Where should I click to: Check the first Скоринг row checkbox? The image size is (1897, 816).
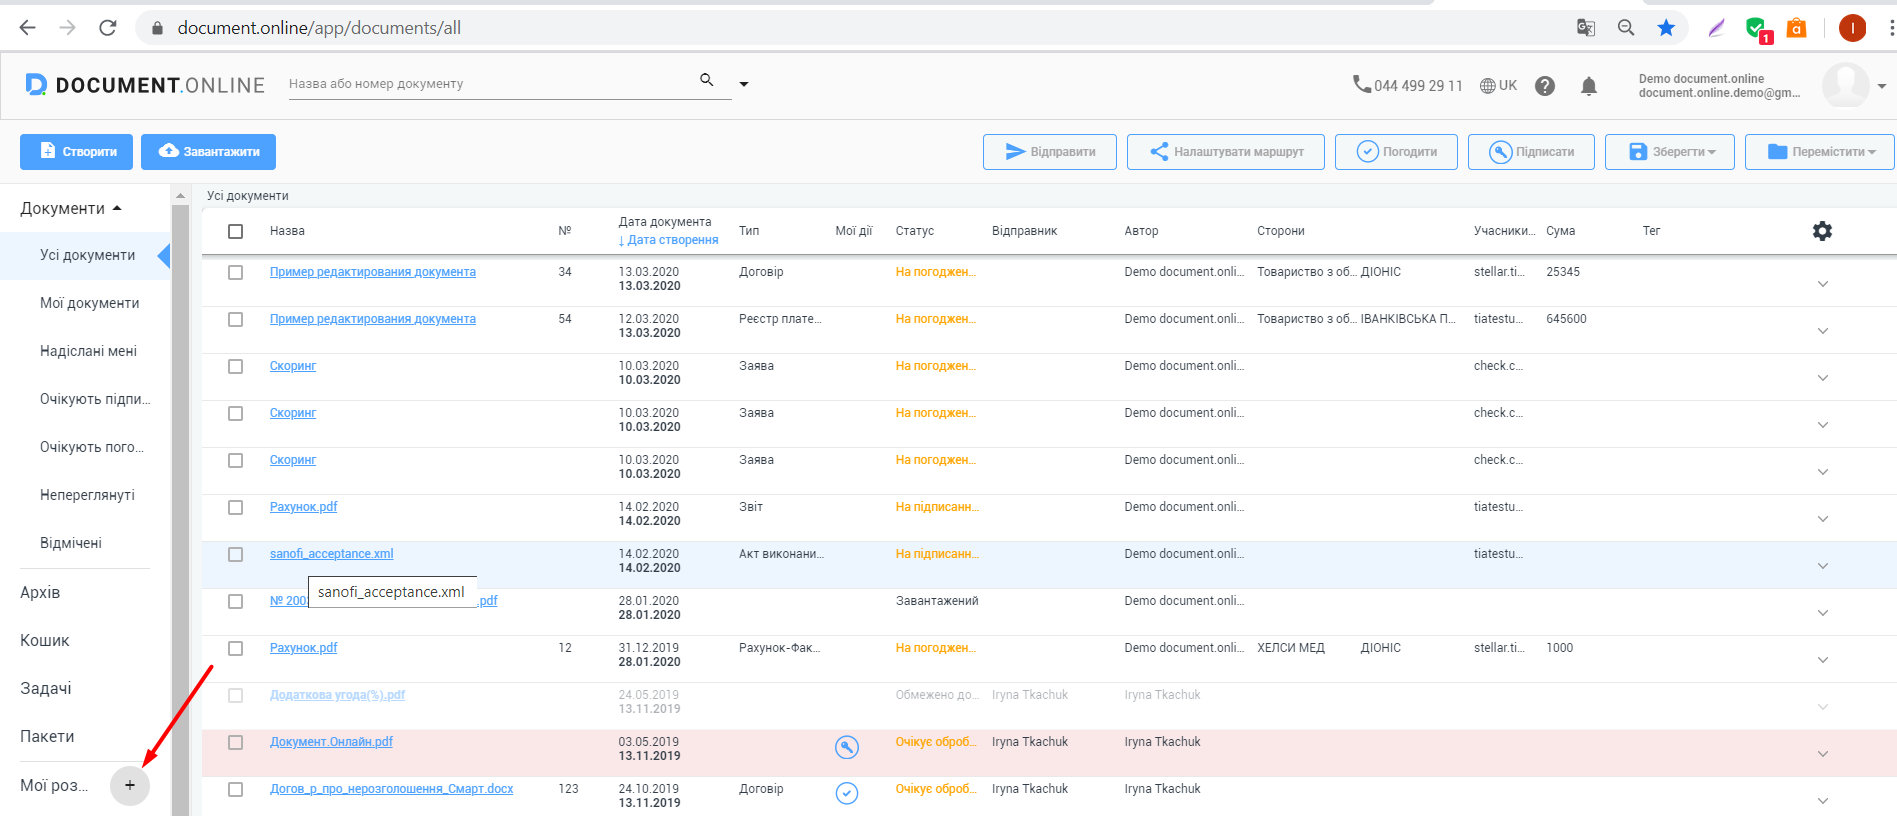(235, 366)
